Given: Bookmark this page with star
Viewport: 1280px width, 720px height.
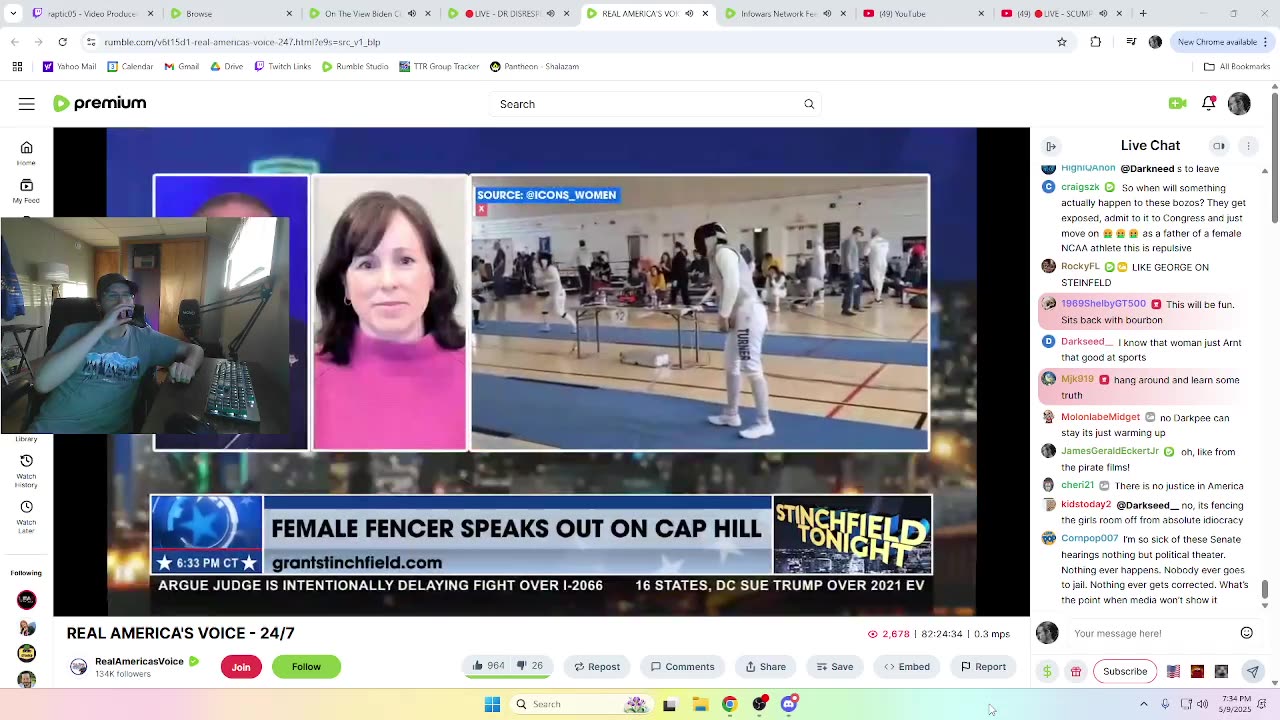Looking at the screenshot, I should pos(1062,42).
